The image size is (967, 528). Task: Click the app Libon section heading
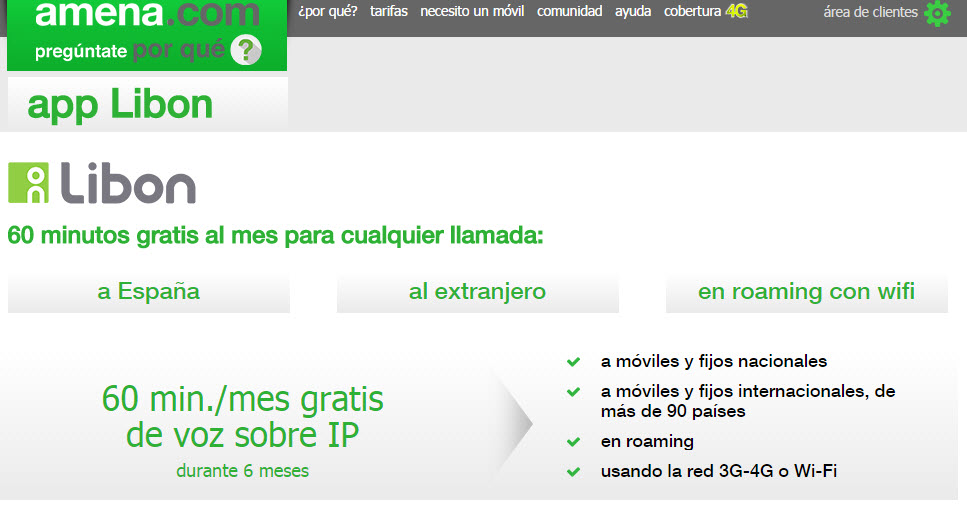click(120, 105)
